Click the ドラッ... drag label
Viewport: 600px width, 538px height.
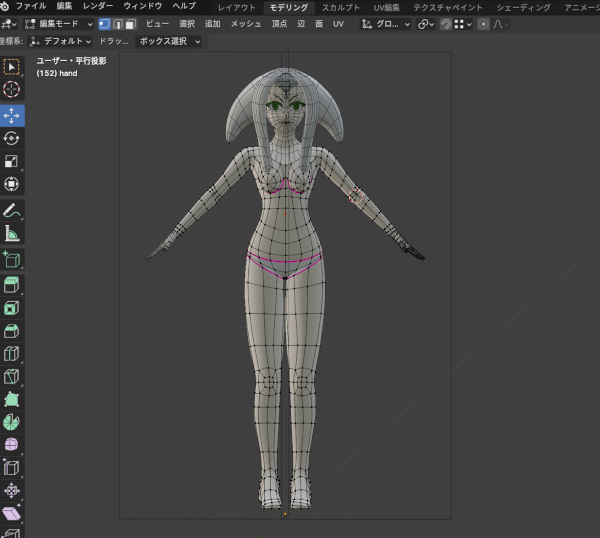(x=114, y=41)
